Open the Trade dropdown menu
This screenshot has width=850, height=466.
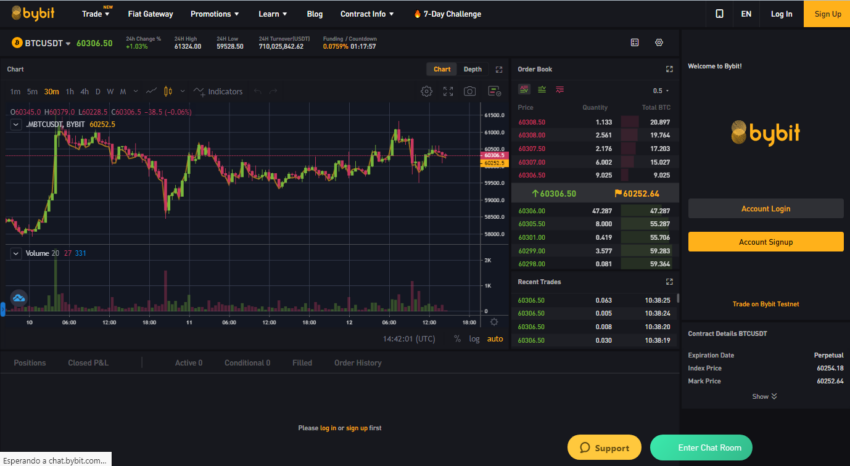tap(95, 14)
